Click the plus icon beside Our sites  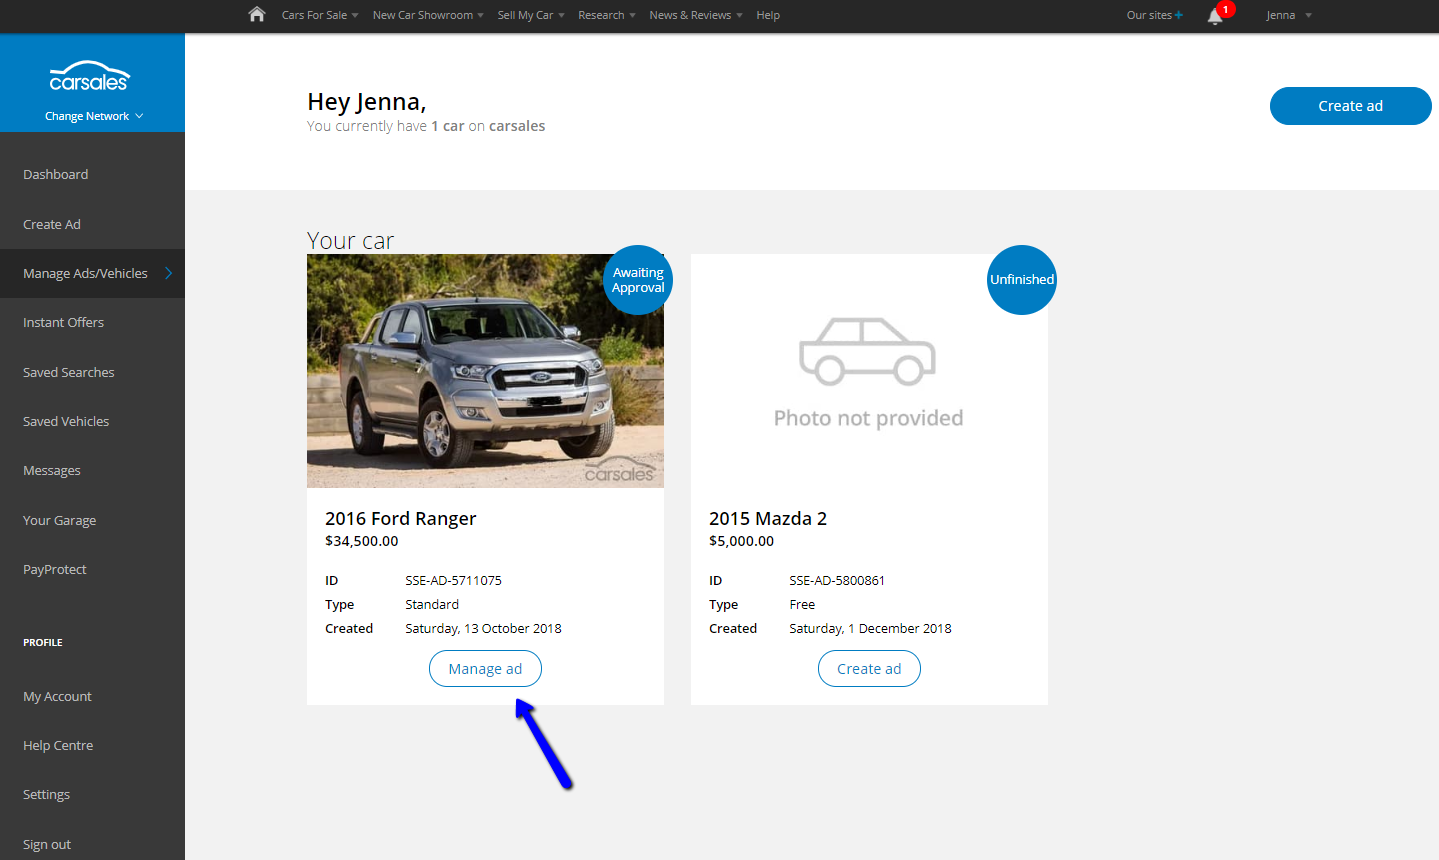click(x=1179, y=15)
